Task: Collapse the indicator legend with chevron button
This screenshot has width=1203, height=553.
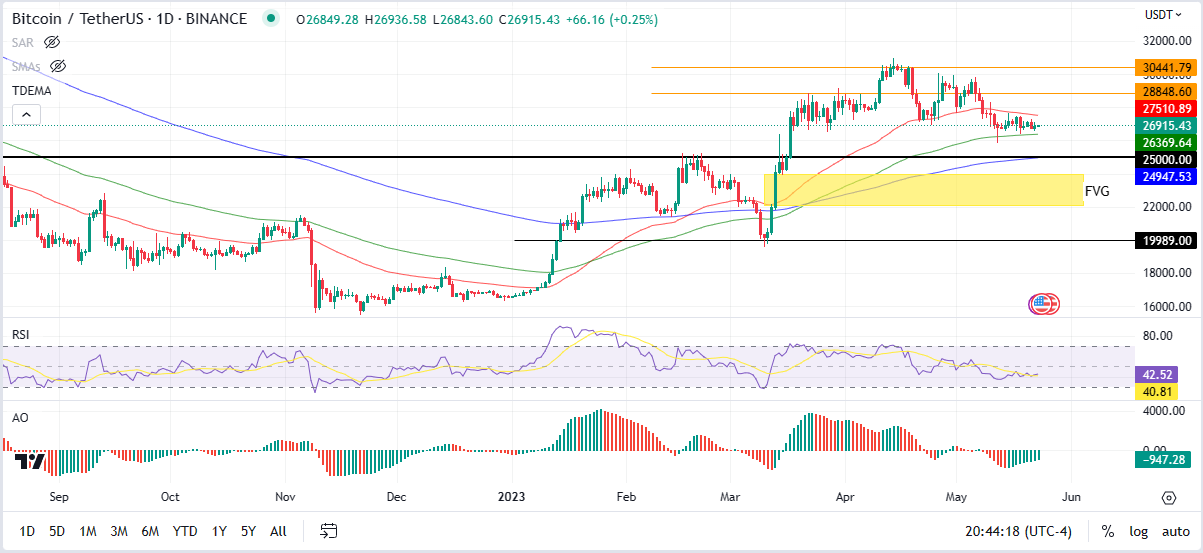Action: coord(27,114)
